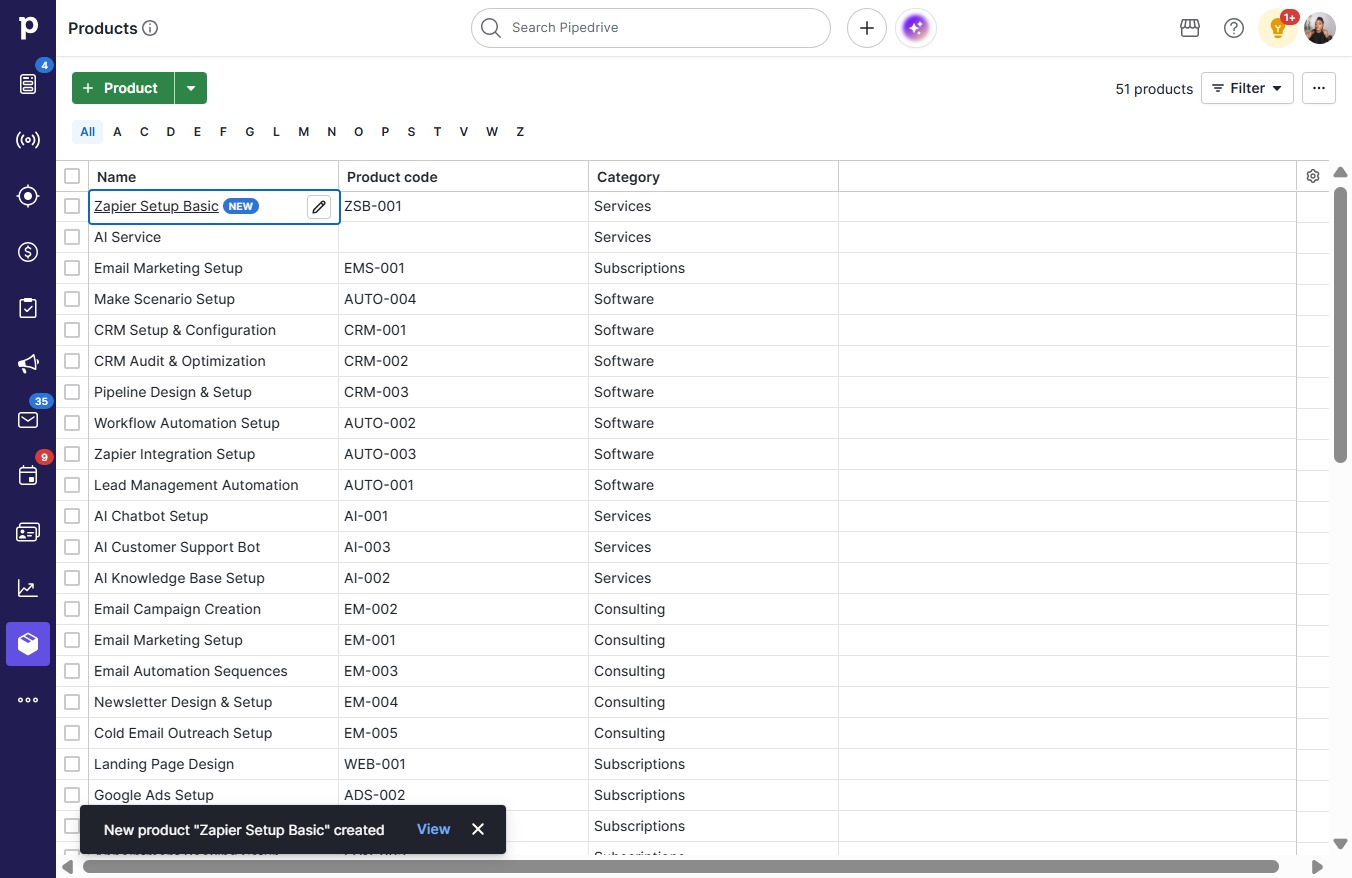Check the Zapier Setup Basic row checkbox

[x=72, y=206]
